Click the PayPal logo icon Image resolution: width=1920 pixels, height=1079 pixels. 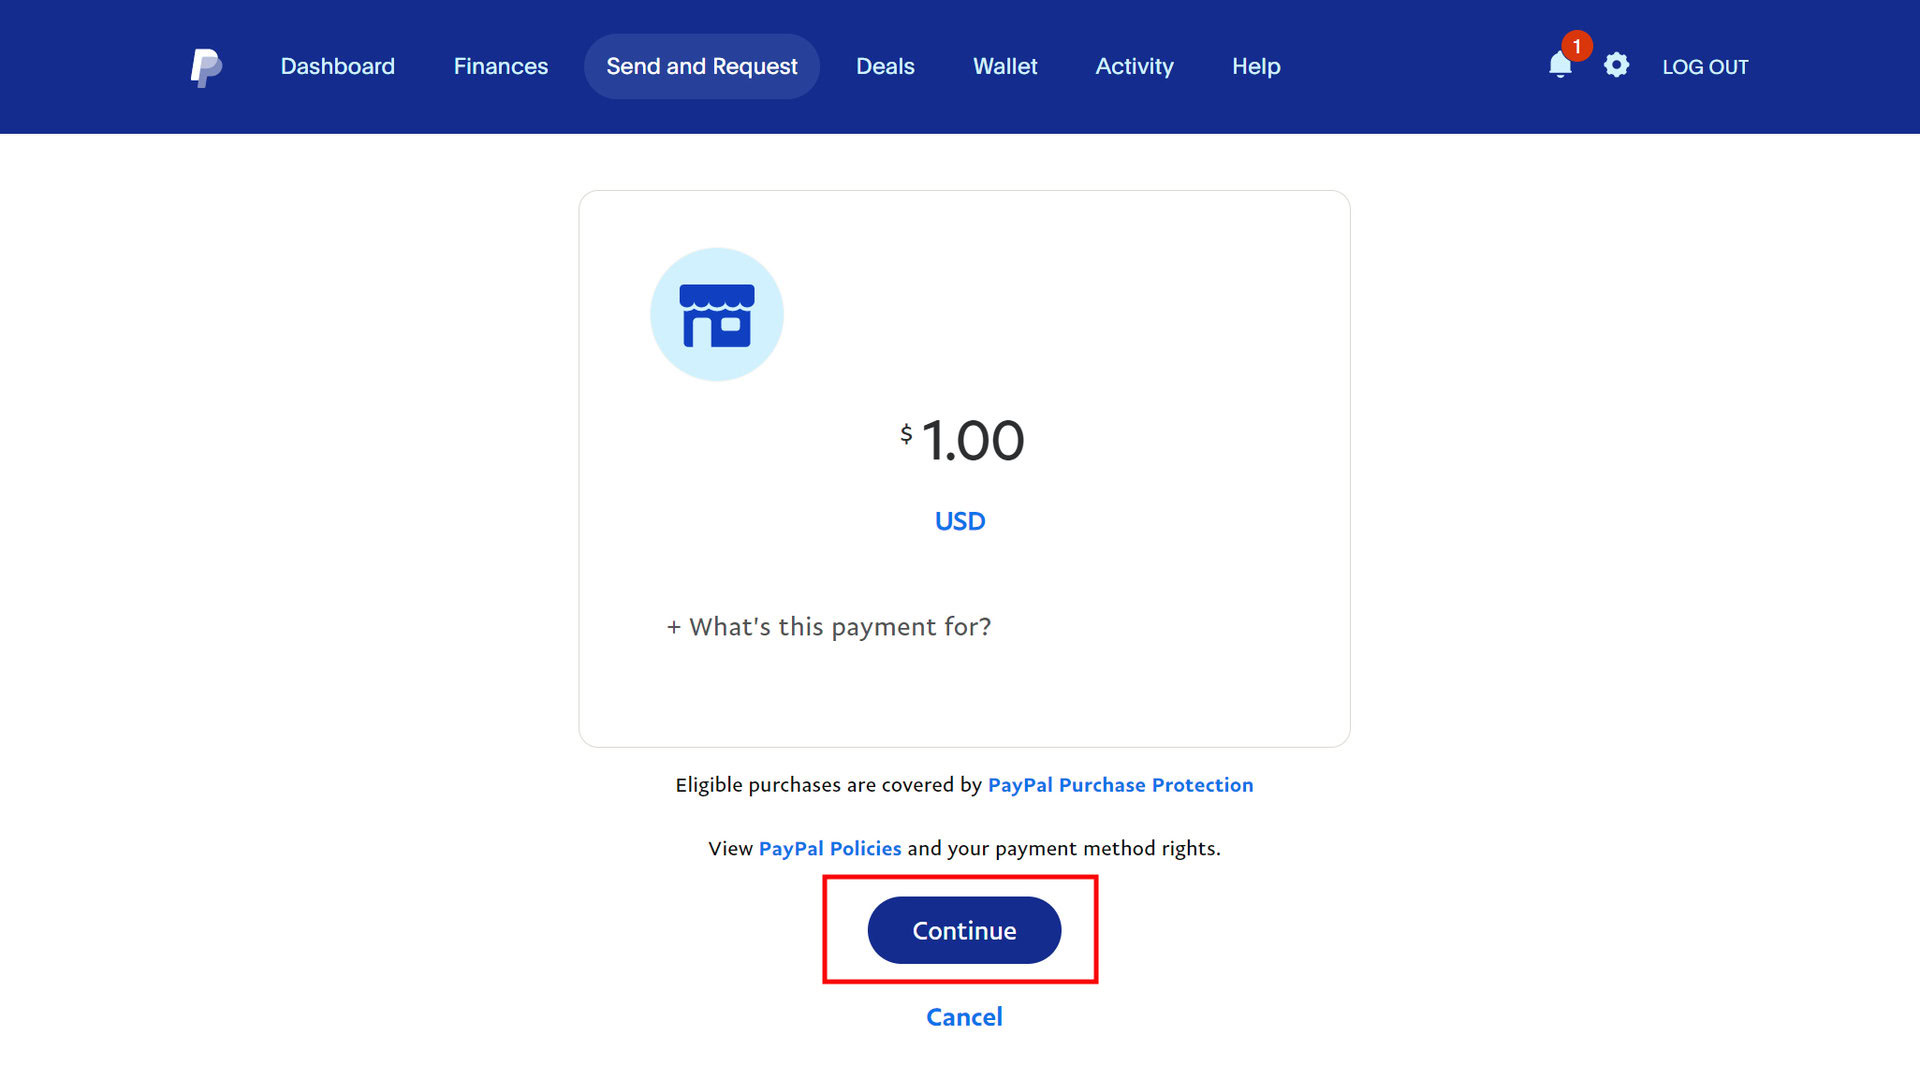click(206, 67)
